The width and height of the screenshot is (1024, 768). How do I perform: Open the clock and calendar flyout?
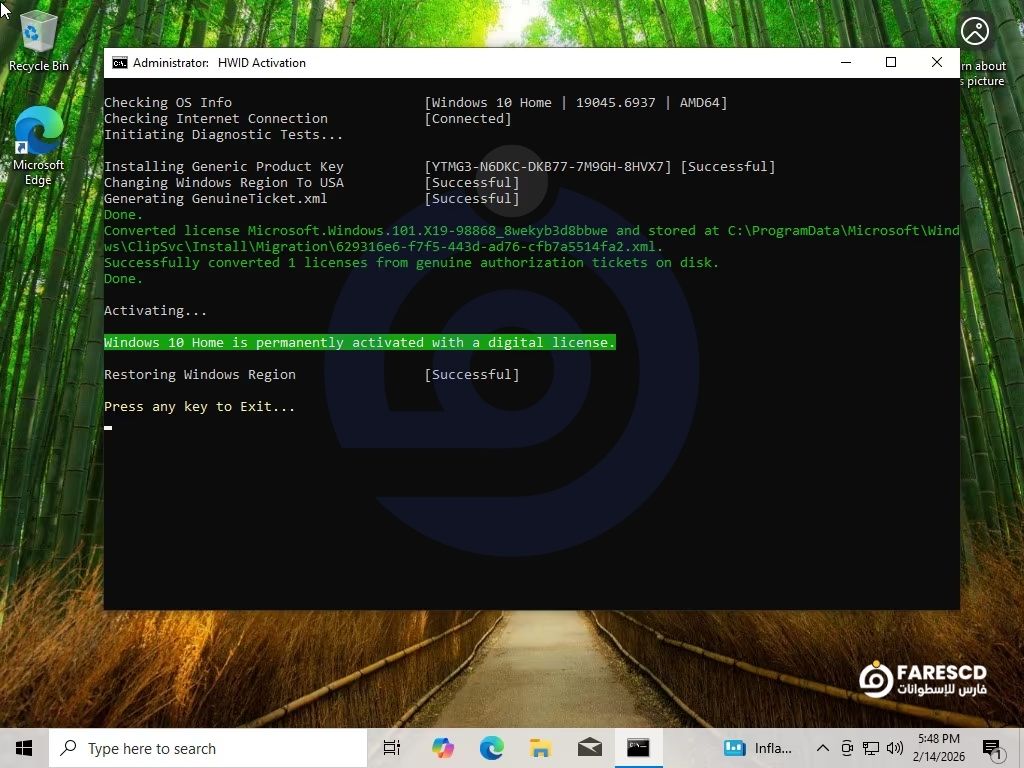(940, 748)
